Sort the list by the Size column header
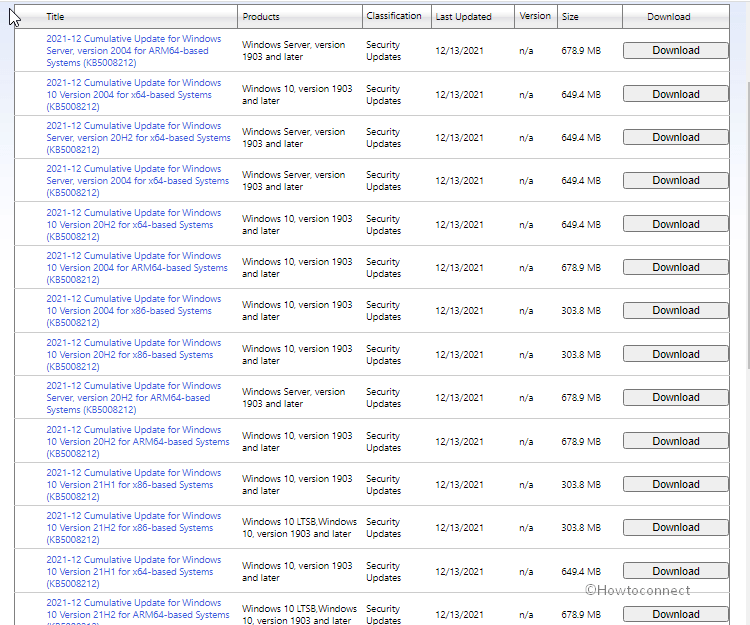The width and height of the screenshot is (750, 625). click(x=570, y=17)
